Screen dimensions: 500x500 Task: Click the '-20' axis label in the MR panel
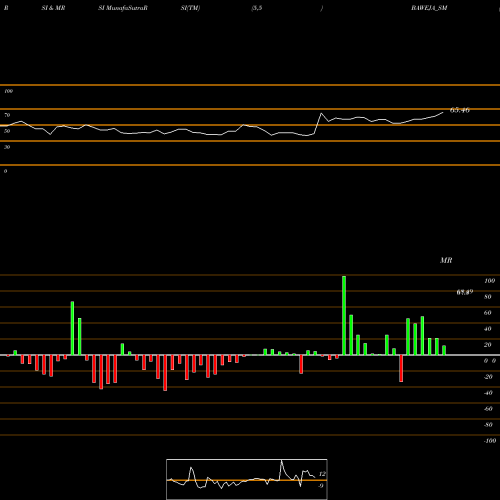[x=488, y=377]
